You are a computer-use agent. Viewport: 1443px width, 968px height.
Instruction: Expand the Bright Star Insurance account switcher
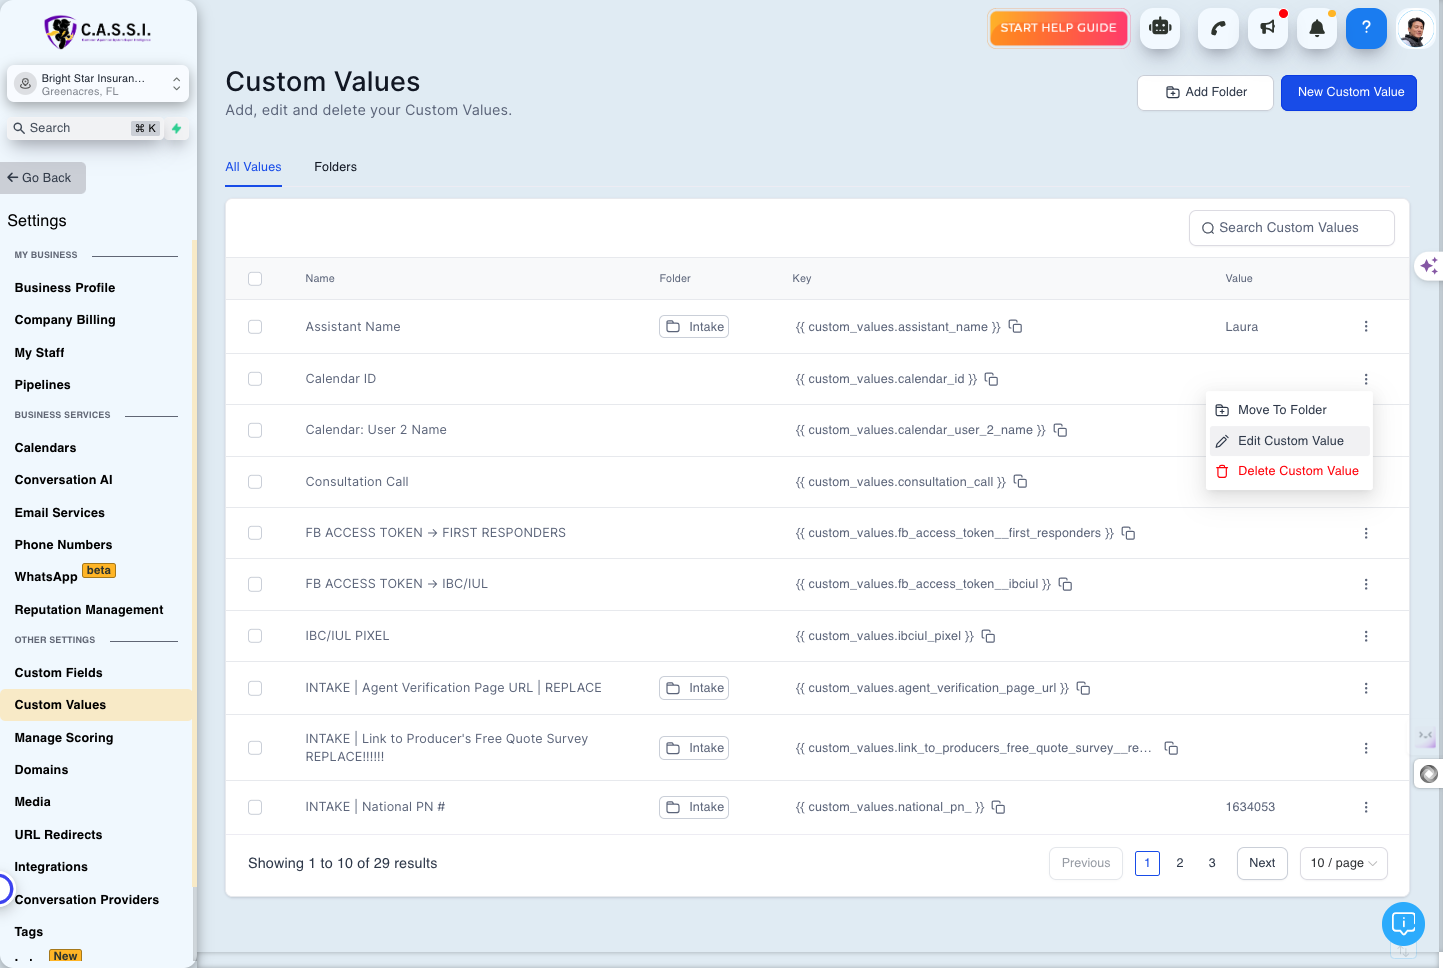[x=97, y=84]
